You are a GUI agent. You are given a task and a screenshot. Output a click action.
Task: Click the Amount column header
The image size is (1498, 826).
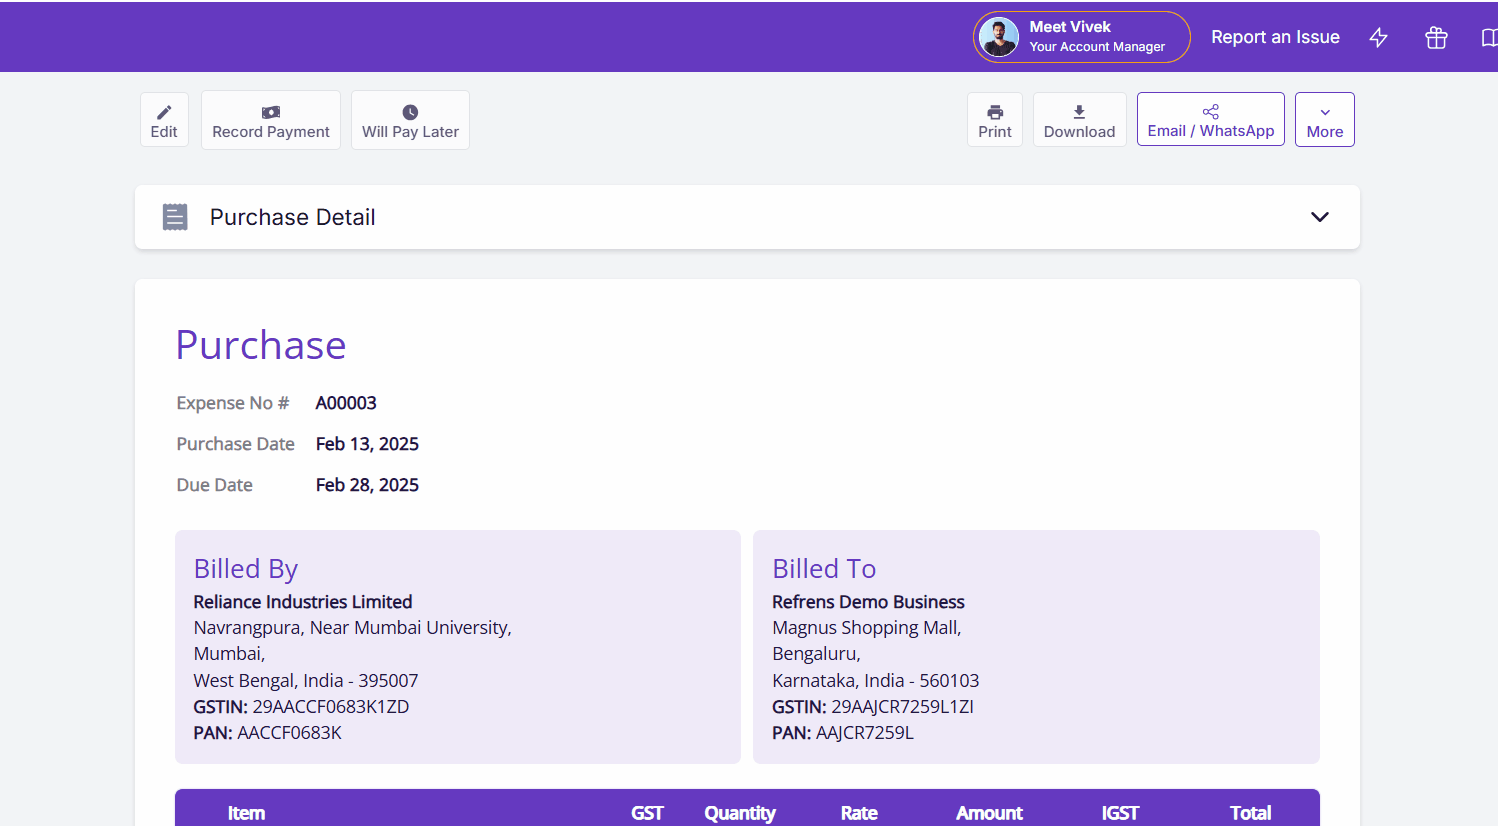989,813
